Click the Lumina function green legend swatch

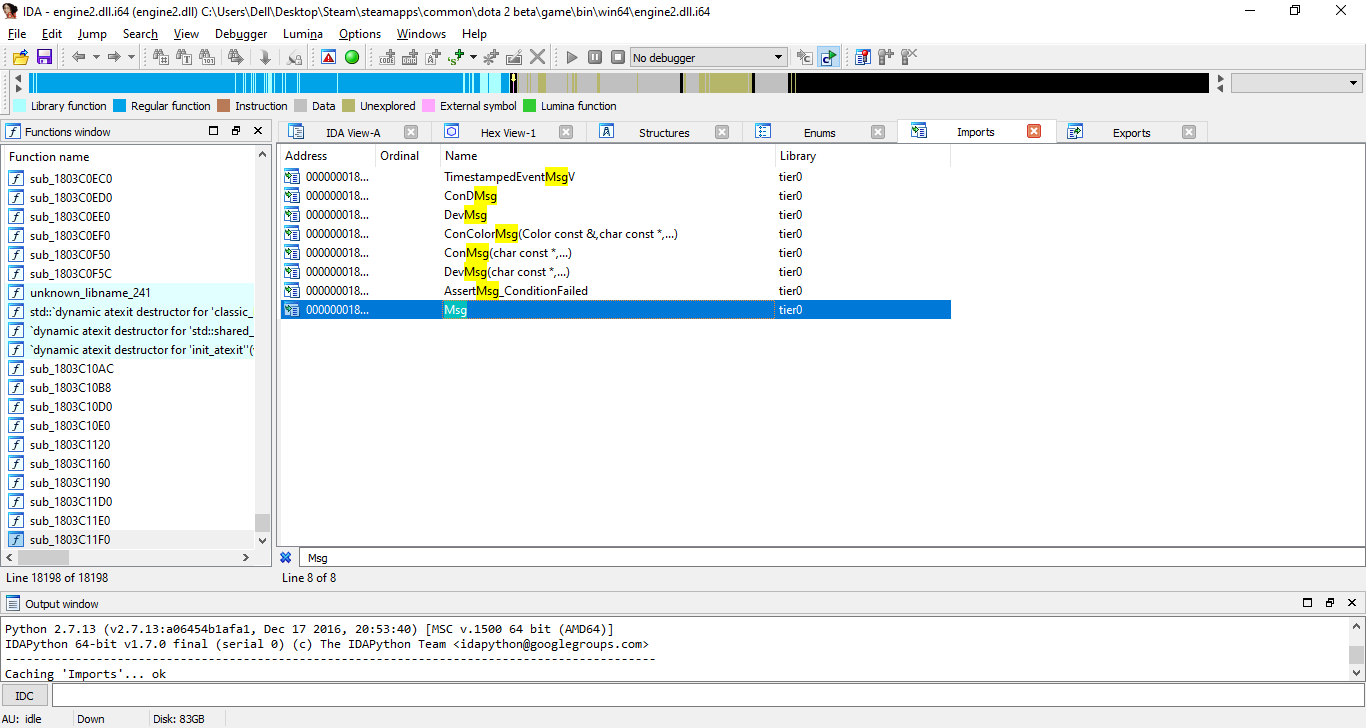click(x=530, y=106)
